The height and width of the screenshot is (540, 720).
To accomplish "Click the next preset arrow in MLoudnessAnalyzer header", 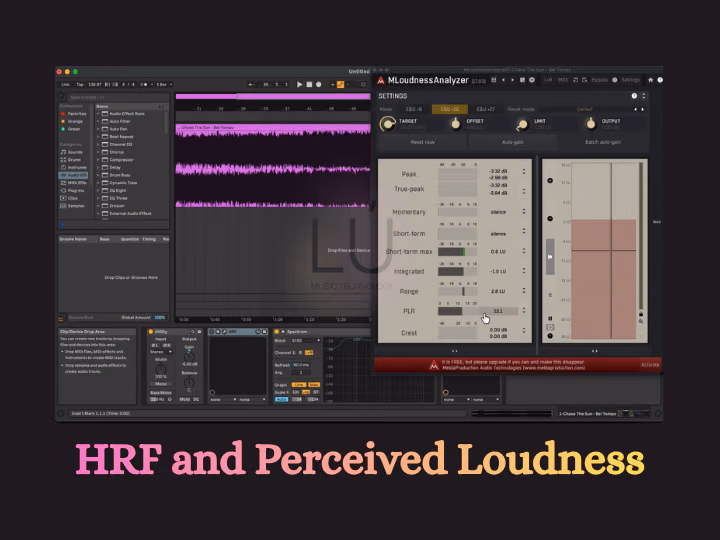I will tap(512, 80).
